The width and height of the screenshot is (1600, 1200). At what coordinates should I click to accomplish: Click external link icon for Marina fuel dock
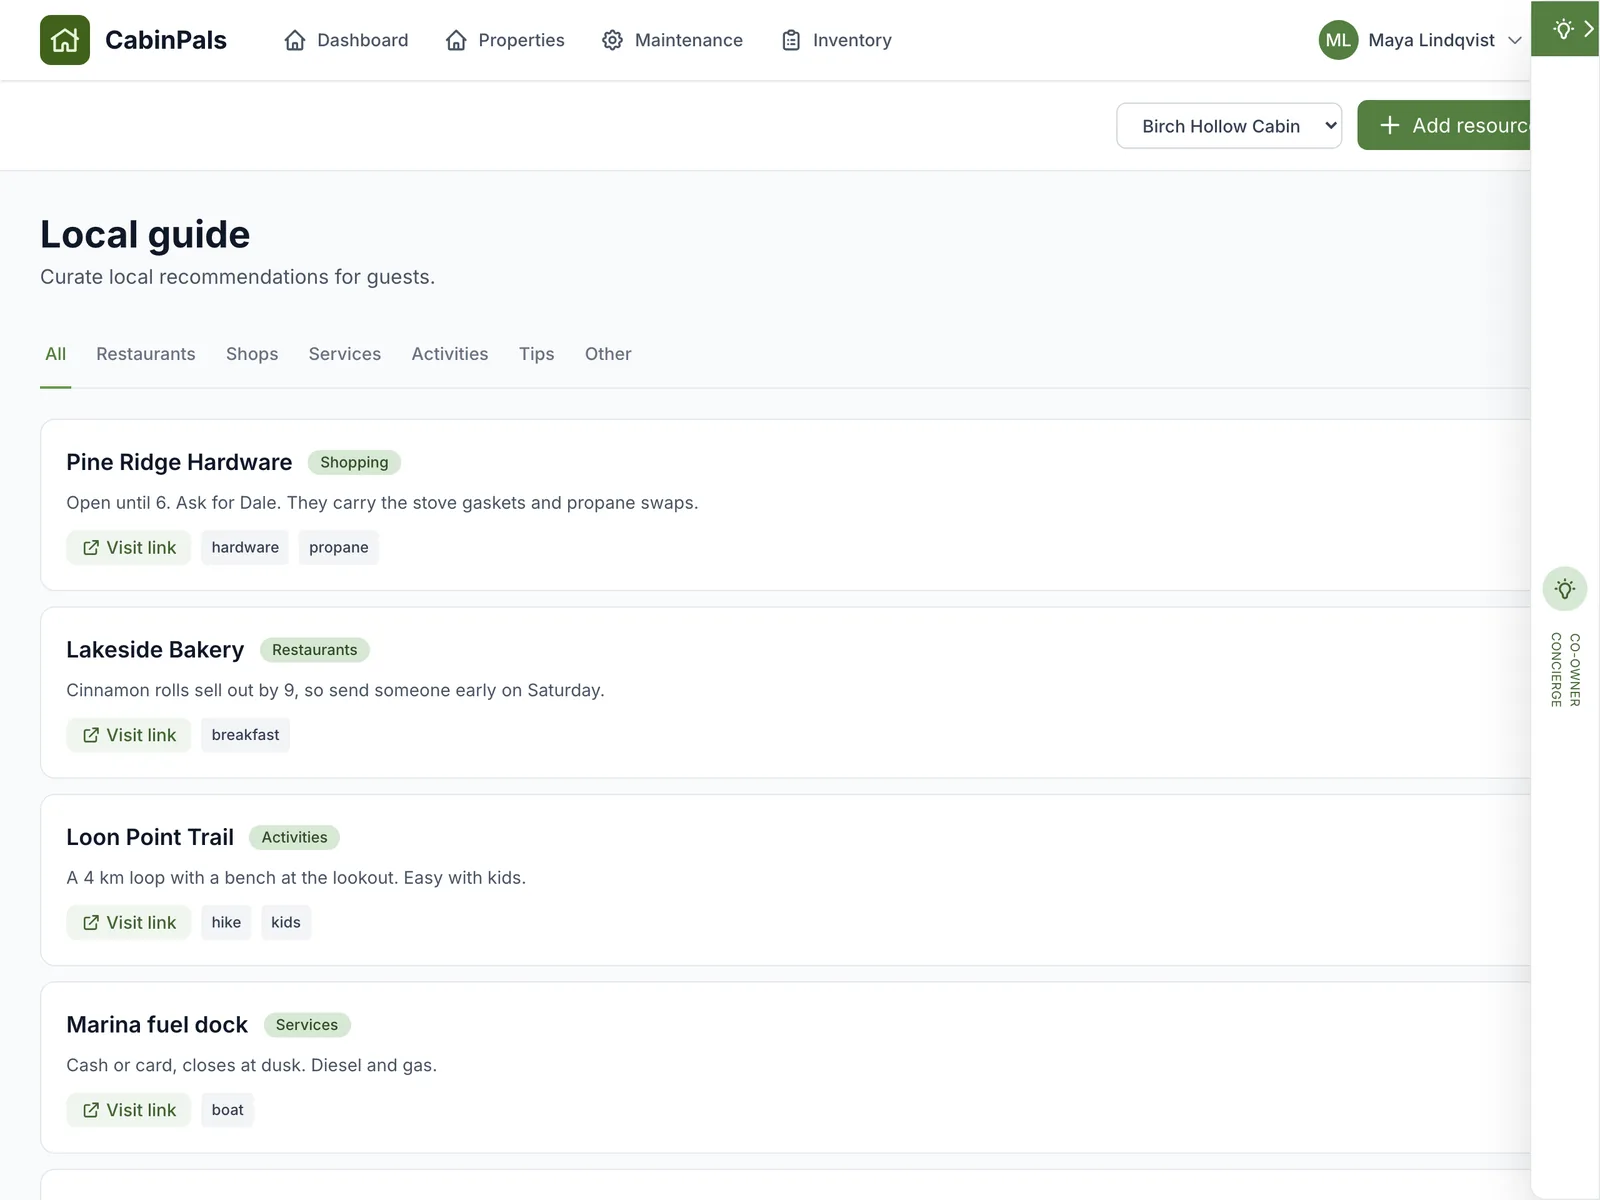click(x=91, y=1110)
